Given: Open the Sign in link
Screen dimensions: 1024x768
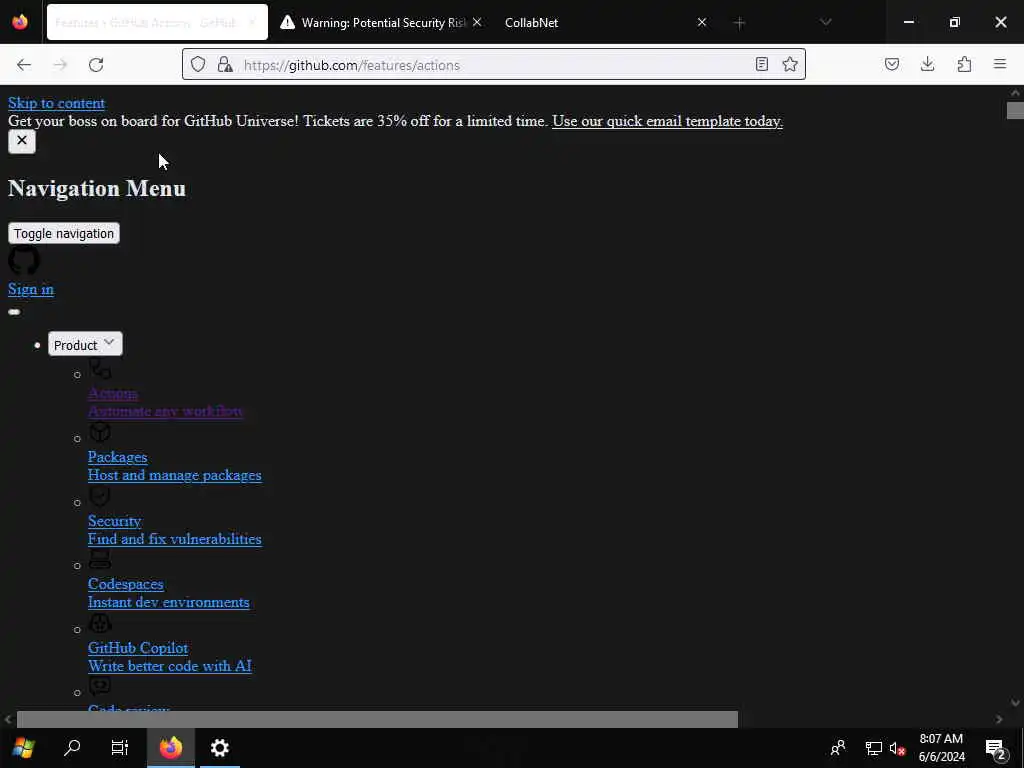Looking at the screenshot, I should [x=31, y=289].
